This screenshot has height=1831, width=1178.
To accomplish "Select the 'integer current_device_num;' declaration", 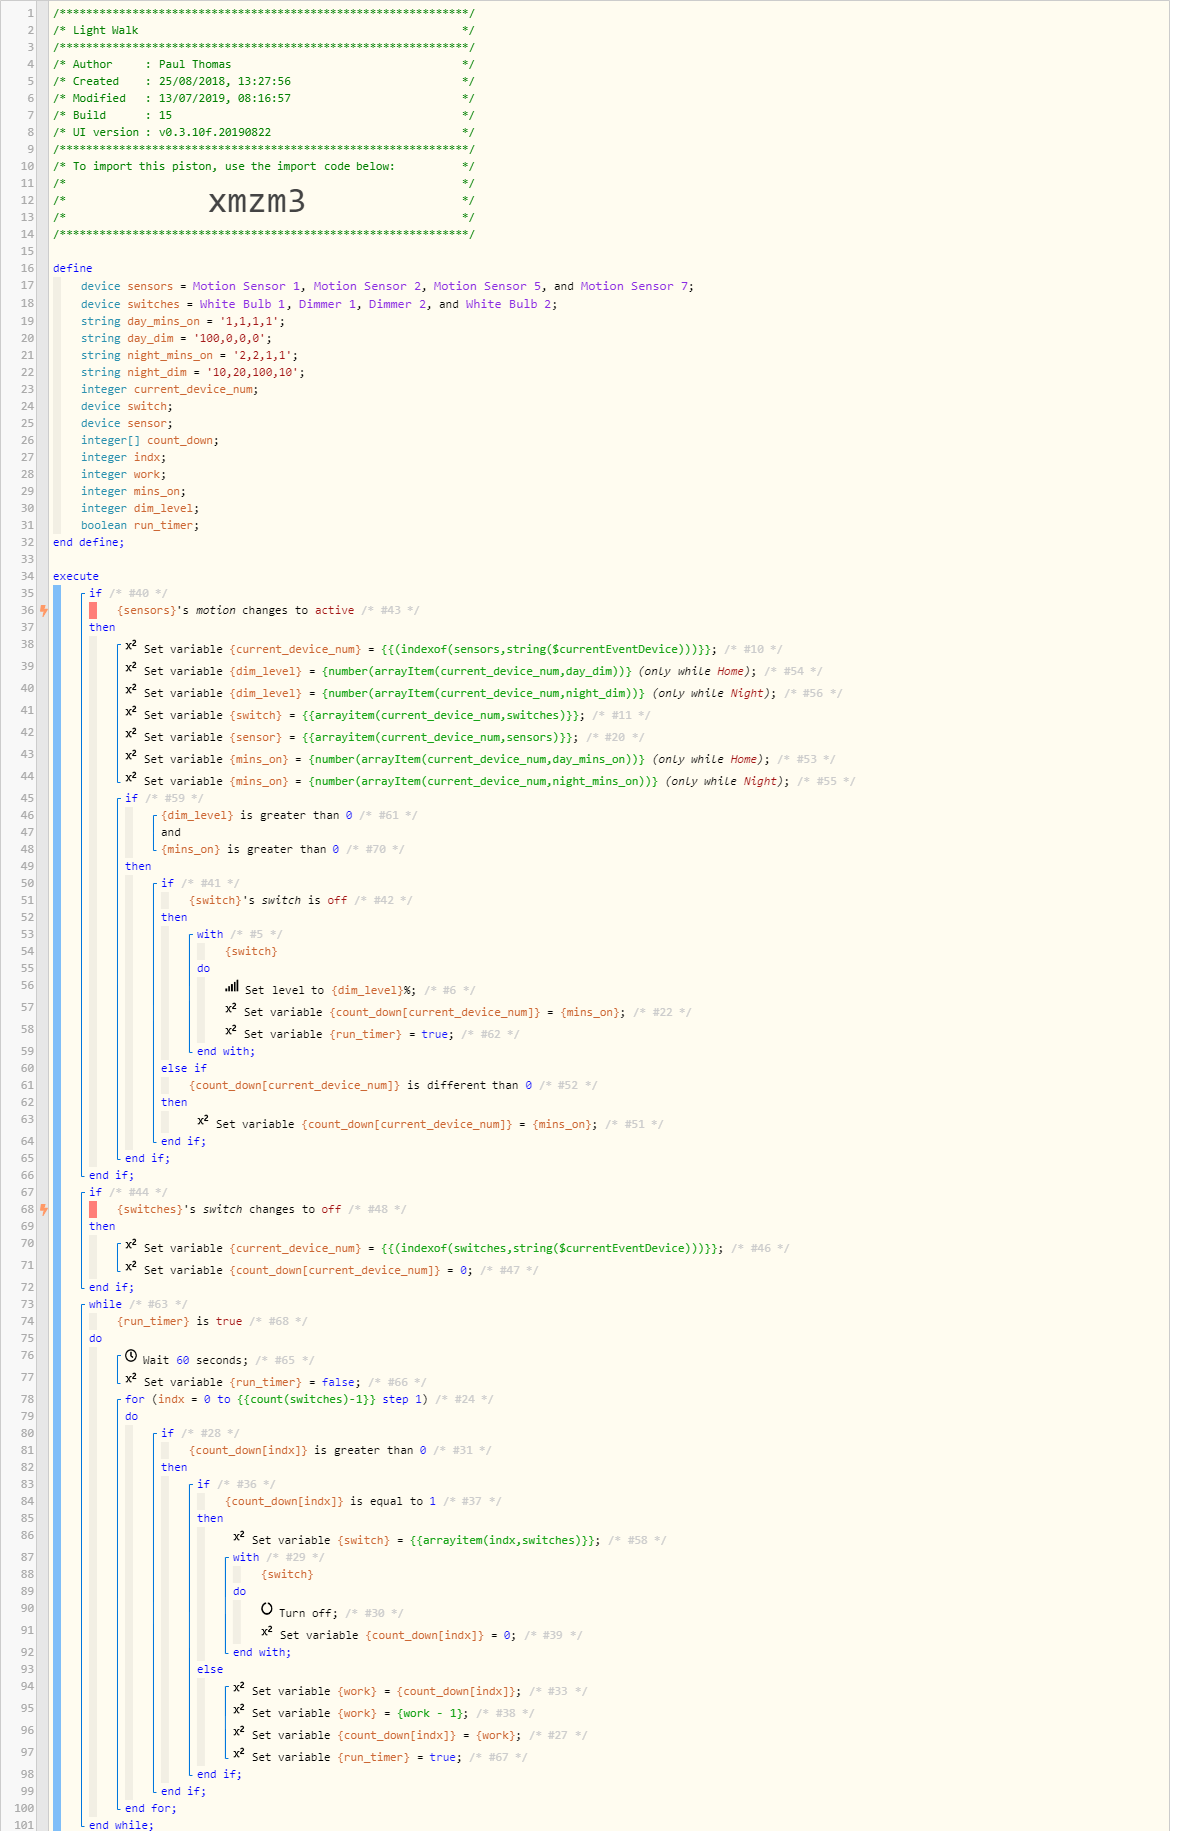I will [170, 389].
